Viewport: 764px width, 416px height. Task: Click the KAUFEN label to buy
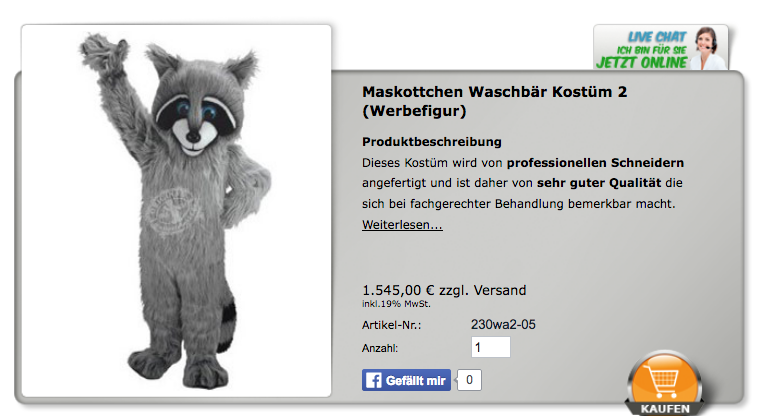click(x=665, y=408)
